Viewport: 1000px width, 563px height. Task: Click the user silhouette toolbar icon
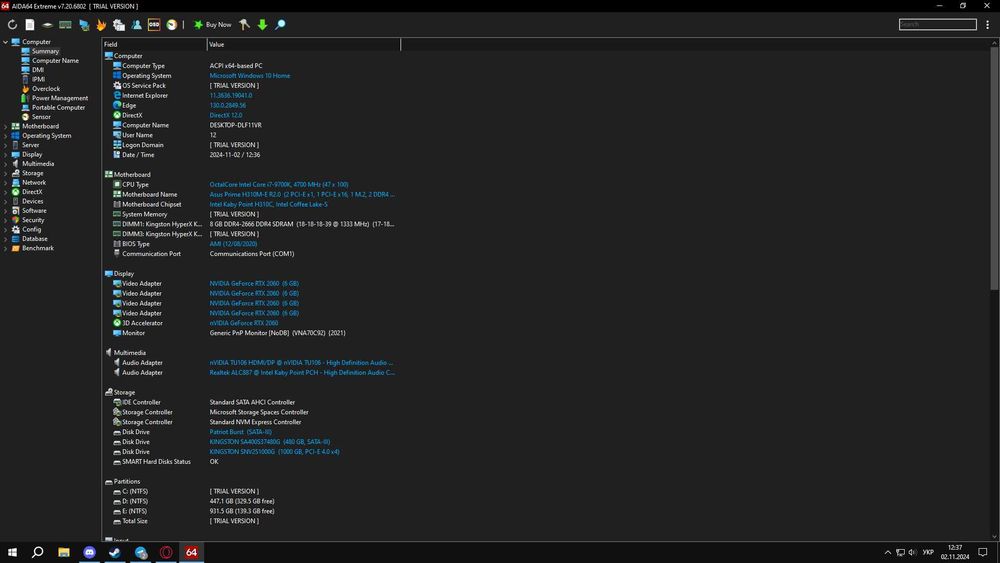(x=136, y=25)
